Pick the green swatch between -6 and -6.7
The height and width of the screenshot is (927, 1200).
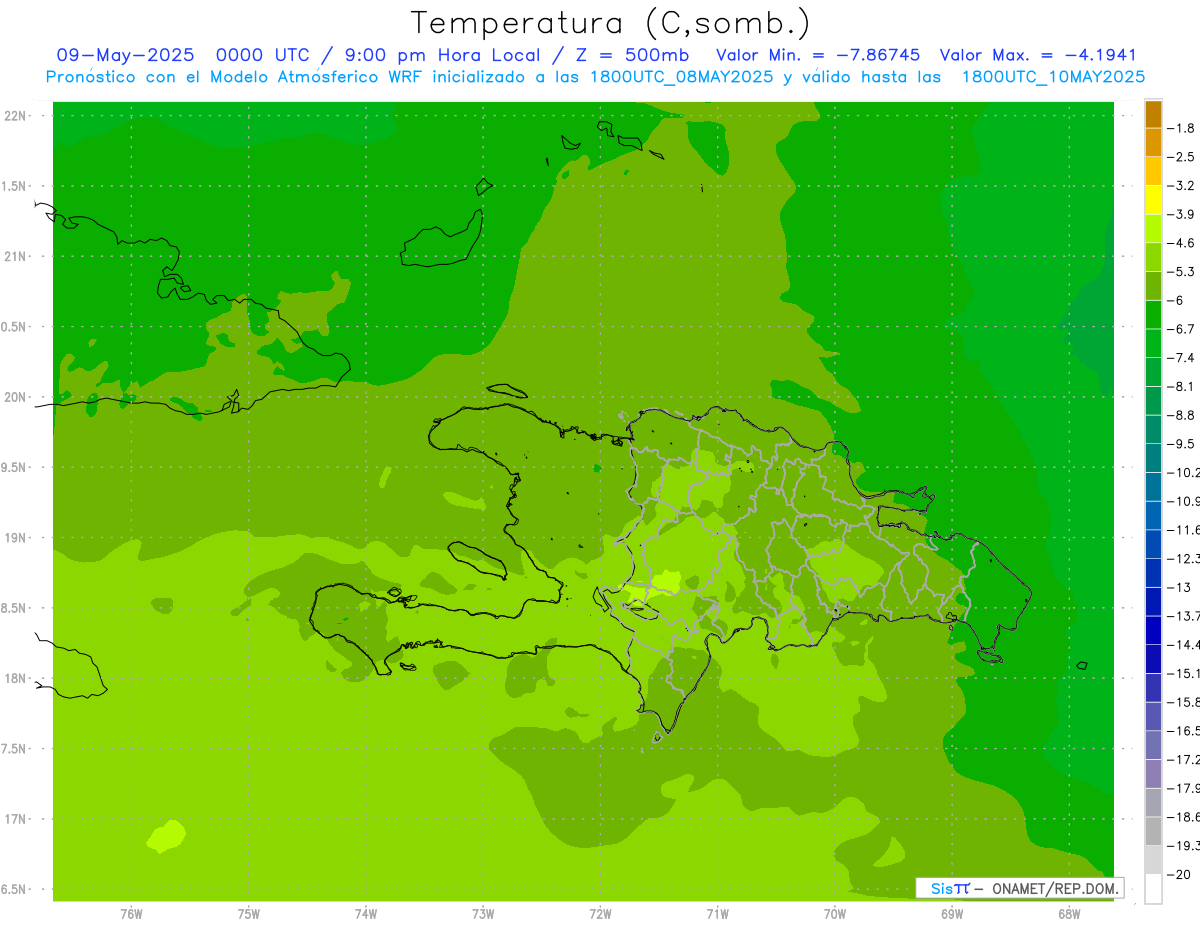coord(1153,315)
